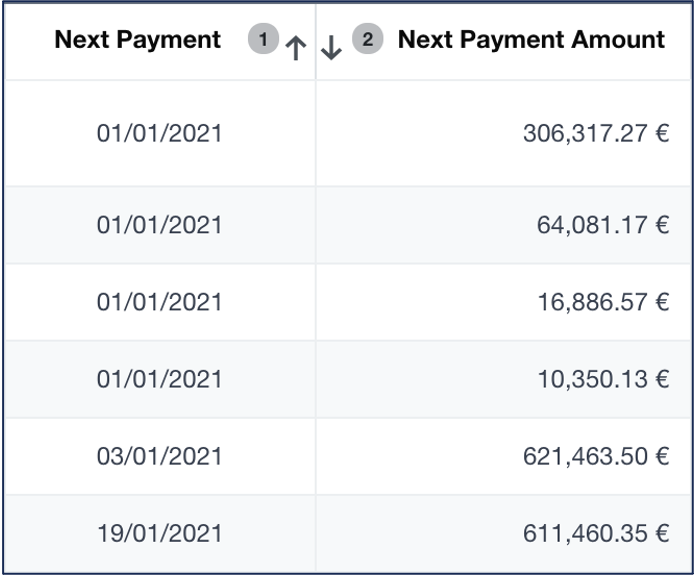Click the 16,886.57 € payment amount
Screen dimensions: 695x577
(x=602, y=302)
